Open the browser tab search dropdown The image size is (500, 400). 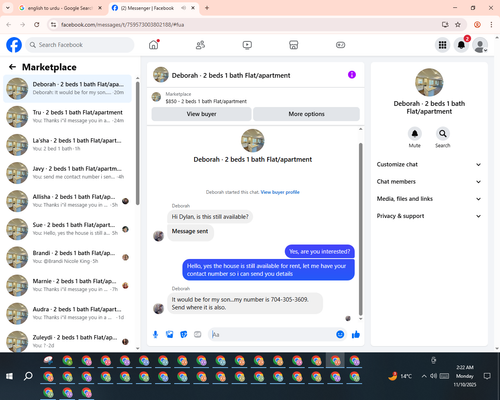tap(7, 8)
